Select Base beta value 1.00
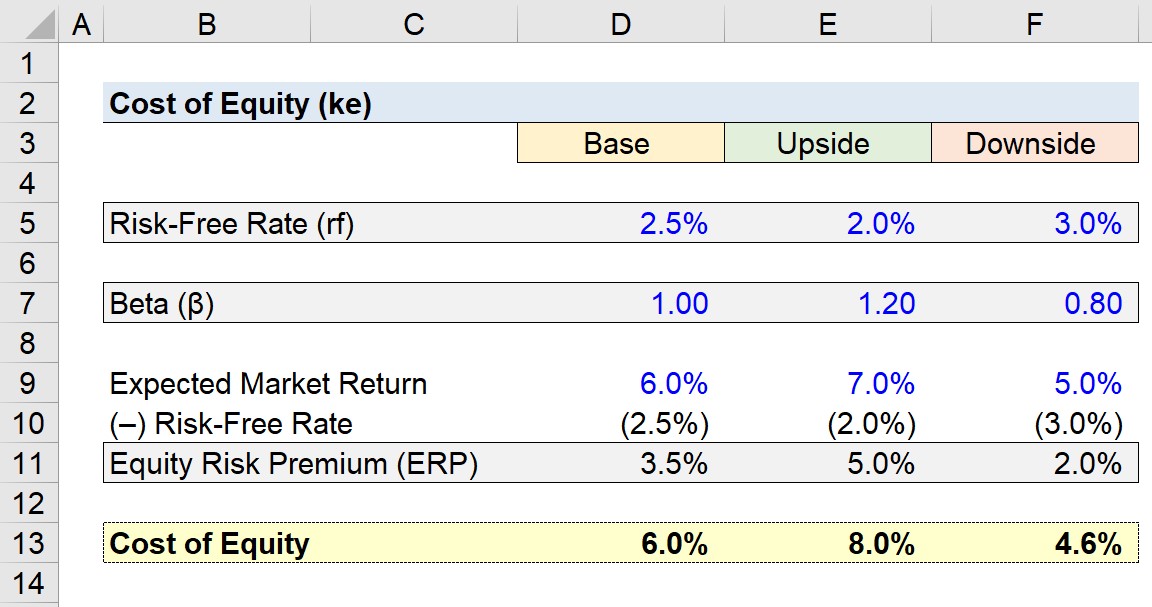The image size is (1152, 607). pyautogui.click(x=621, y=303)
